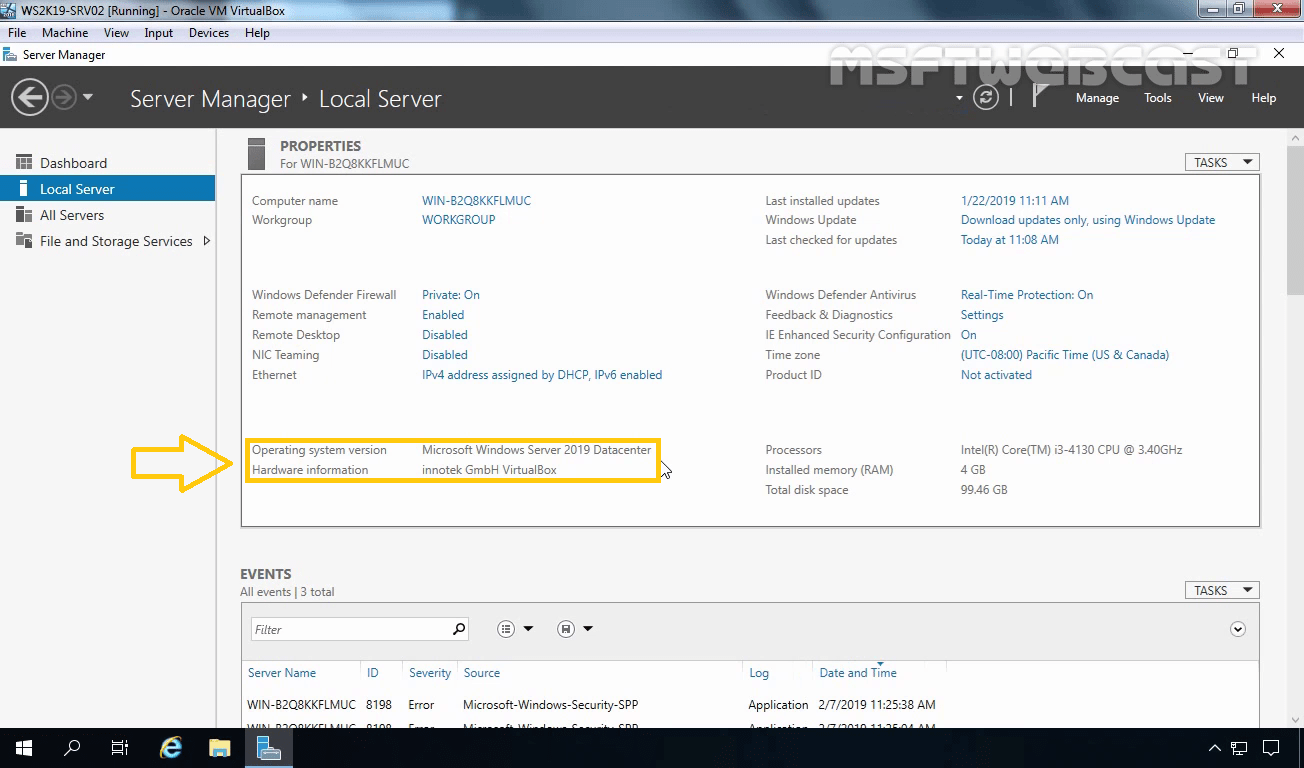Click File and Storage Services icon
The height and width of the screenshot is (768, 1304).
pos(24,240)
